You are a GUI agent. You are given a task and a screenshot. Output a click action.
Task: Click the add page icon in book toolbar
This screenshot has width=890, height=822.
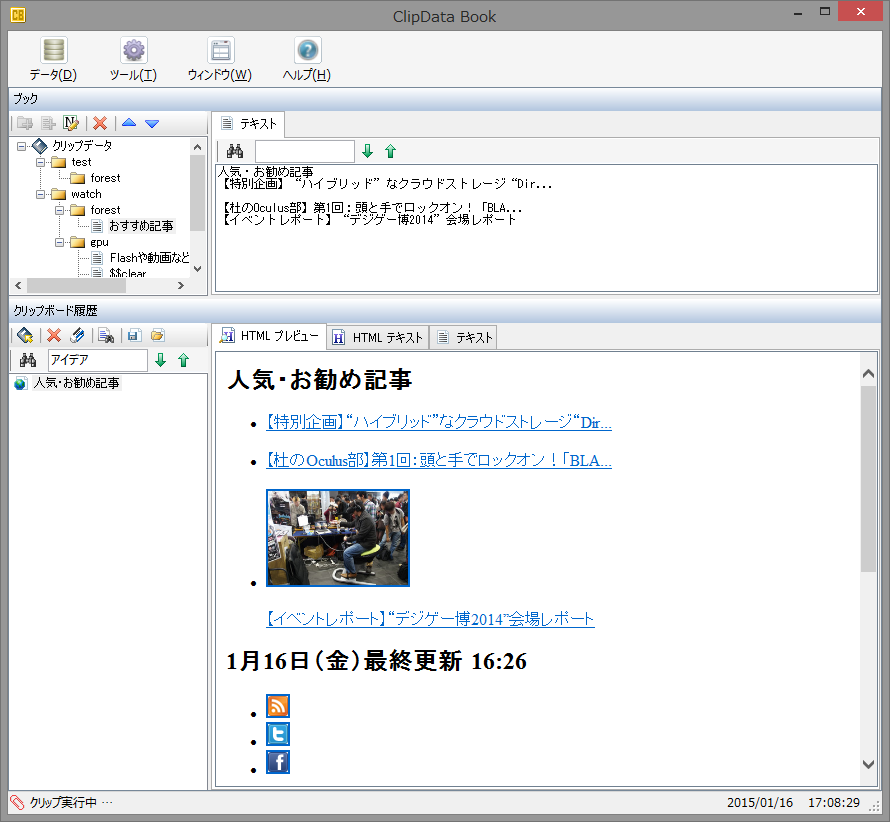click(48, 123)
